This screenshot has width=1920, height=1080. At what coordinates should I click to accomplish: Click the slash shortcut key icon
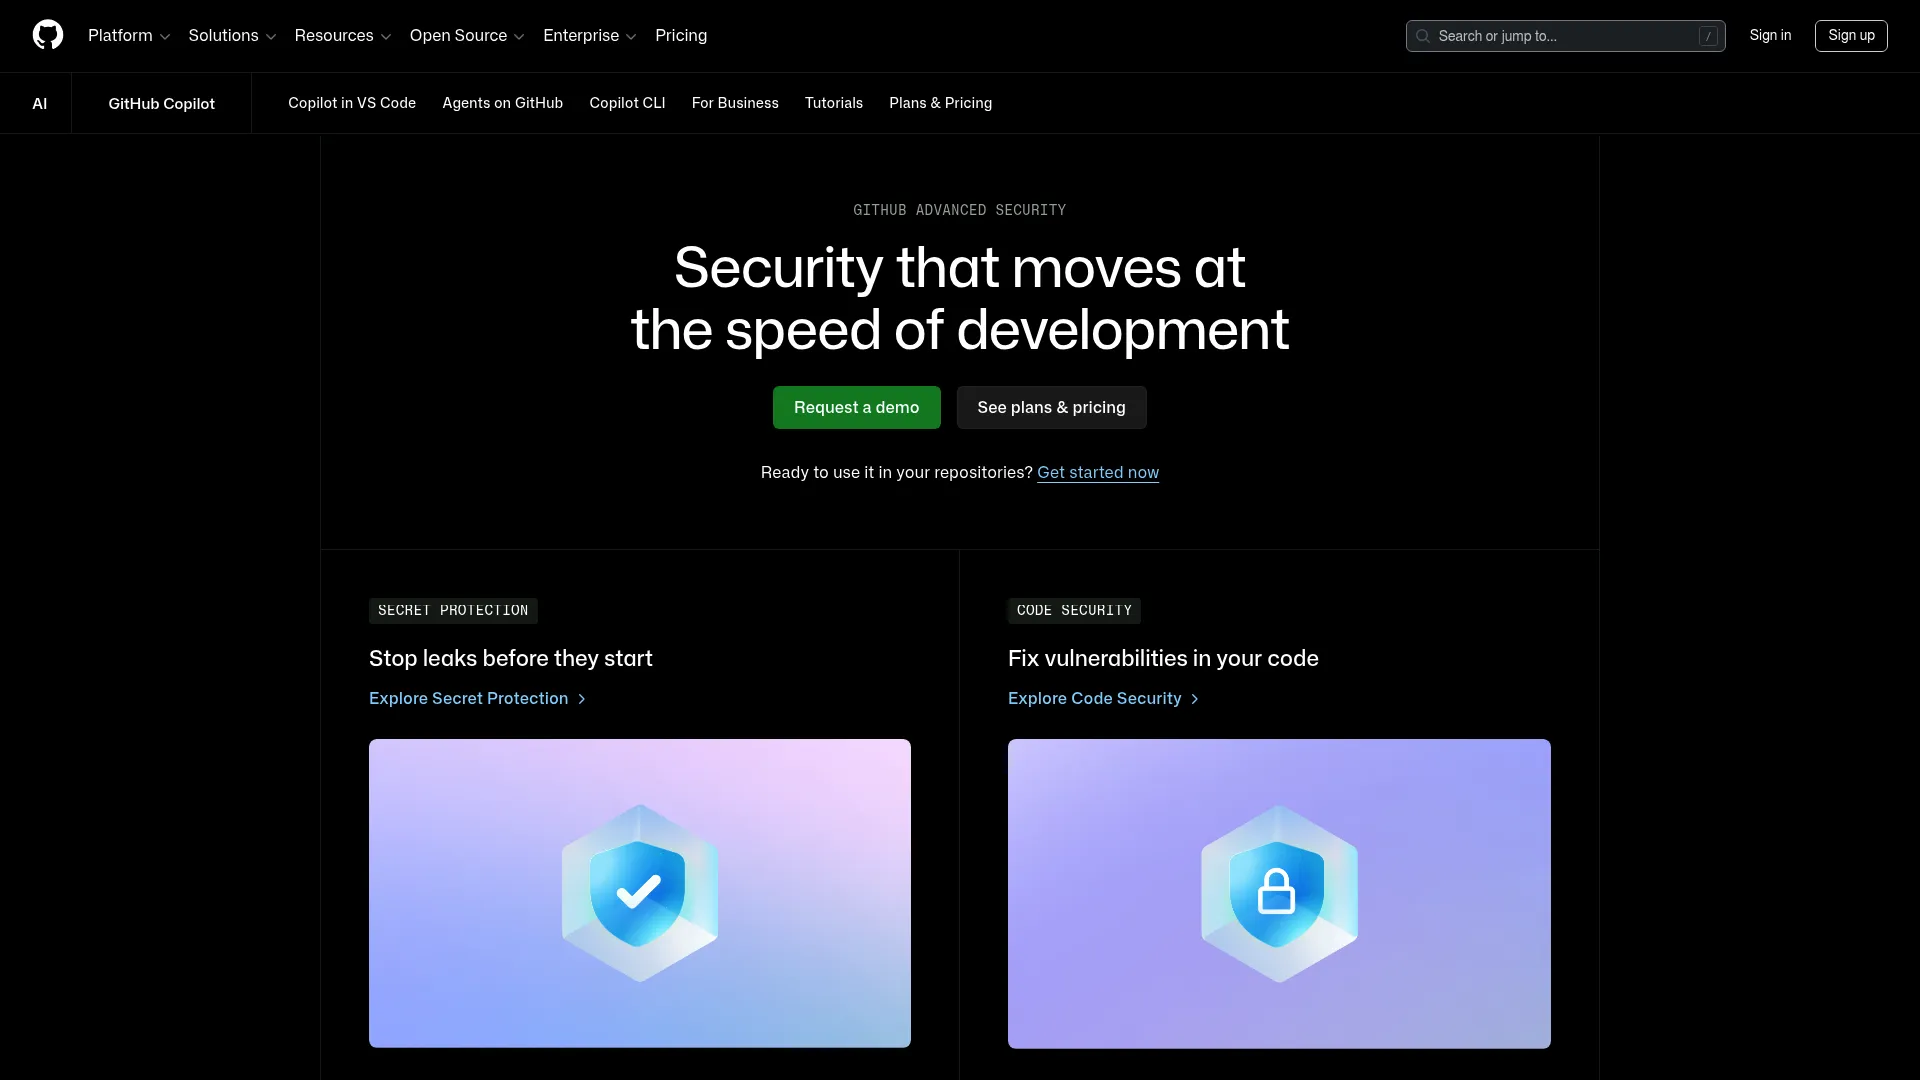click(1708, 36)
